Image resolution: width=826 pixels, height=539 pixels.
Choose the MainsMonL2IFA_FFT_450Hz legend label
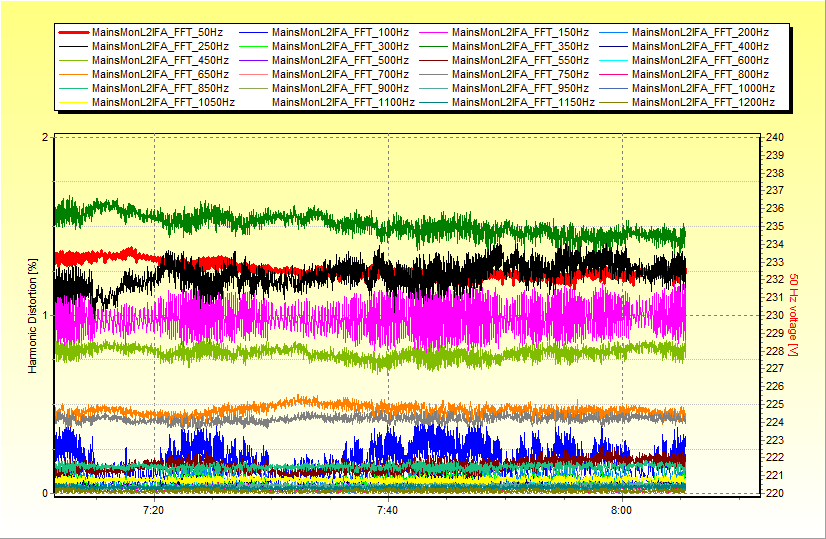pos(161,61)
